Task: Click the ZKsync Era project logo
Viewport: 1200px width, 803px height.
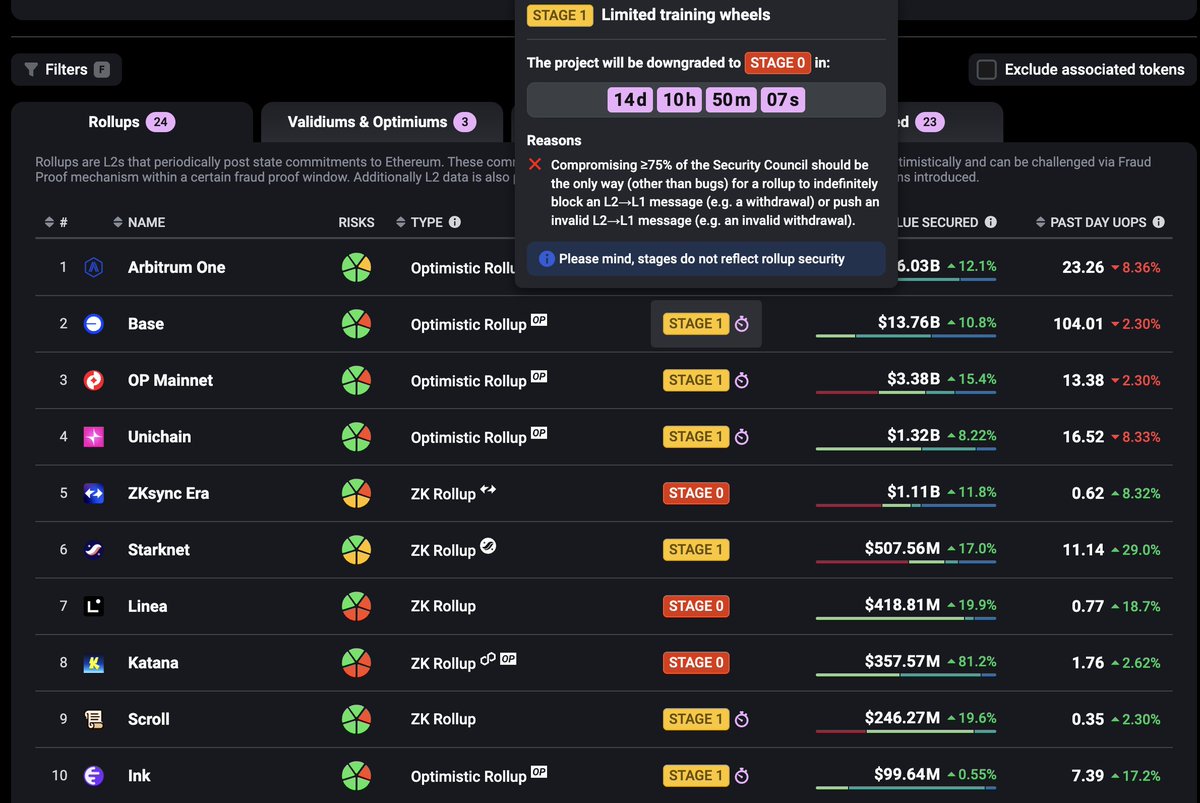Action: (94, 493)
